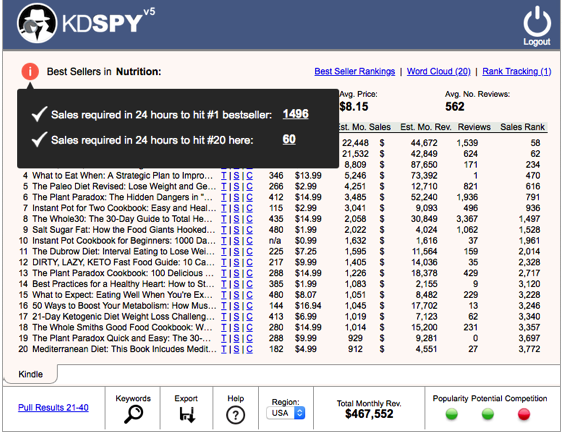Viewport: 562px width, 434px height.
Task: Click T link for Plant Paradox Cookbook row
Action: tap(224, 273)
